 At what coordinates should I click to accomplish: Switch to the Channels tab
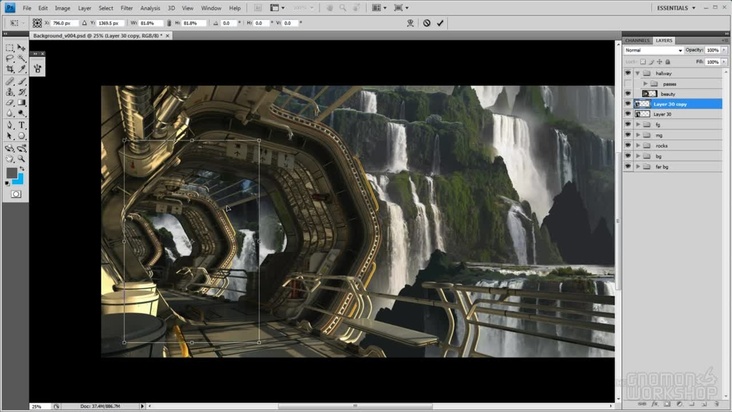(637, 41)
